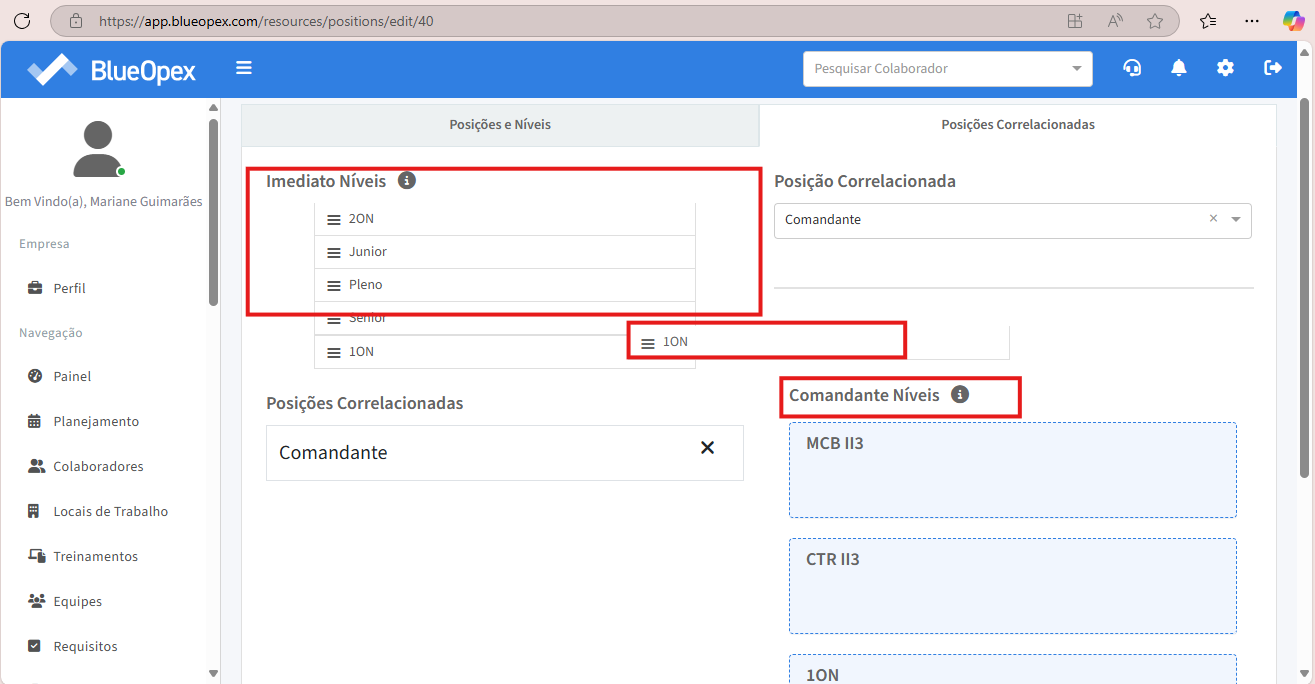Click the browser favorites star icon

pos(1155,21)
